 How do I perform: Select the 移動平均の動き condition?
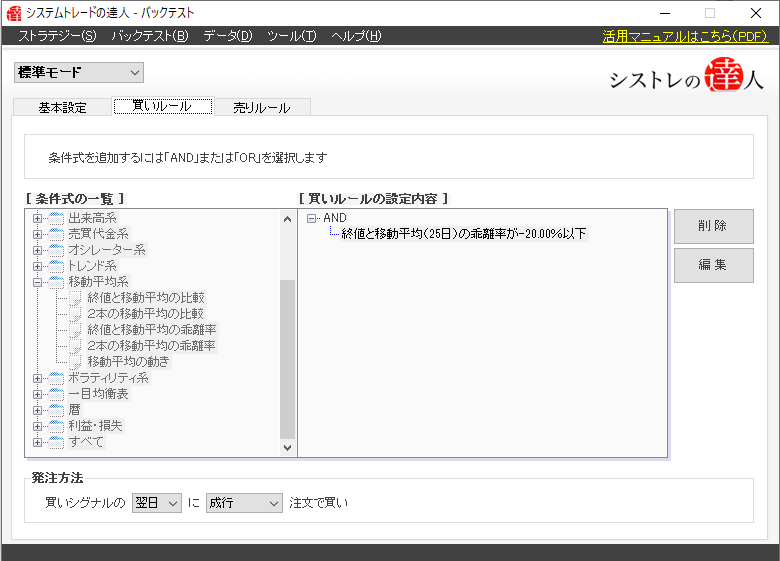pyautogui.click(x=128, y=362)
